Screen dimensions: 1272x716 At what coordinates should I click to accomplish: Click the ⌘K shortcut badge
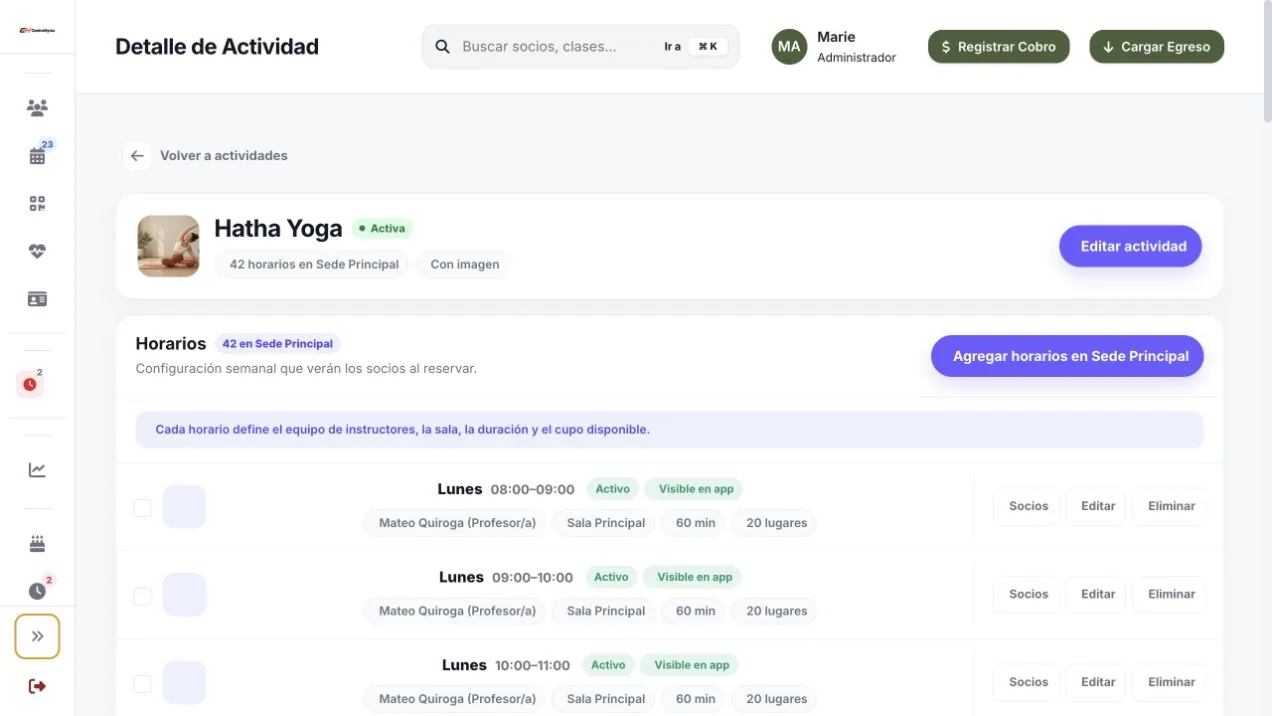tap(708, 47)
